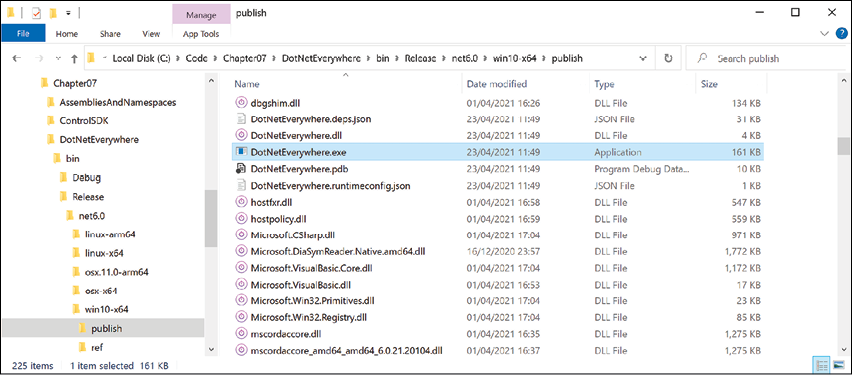This screenshot has width=852, height=375.
Task: Expand the chevron after Chapter07 in address bar
Action: 274,58
